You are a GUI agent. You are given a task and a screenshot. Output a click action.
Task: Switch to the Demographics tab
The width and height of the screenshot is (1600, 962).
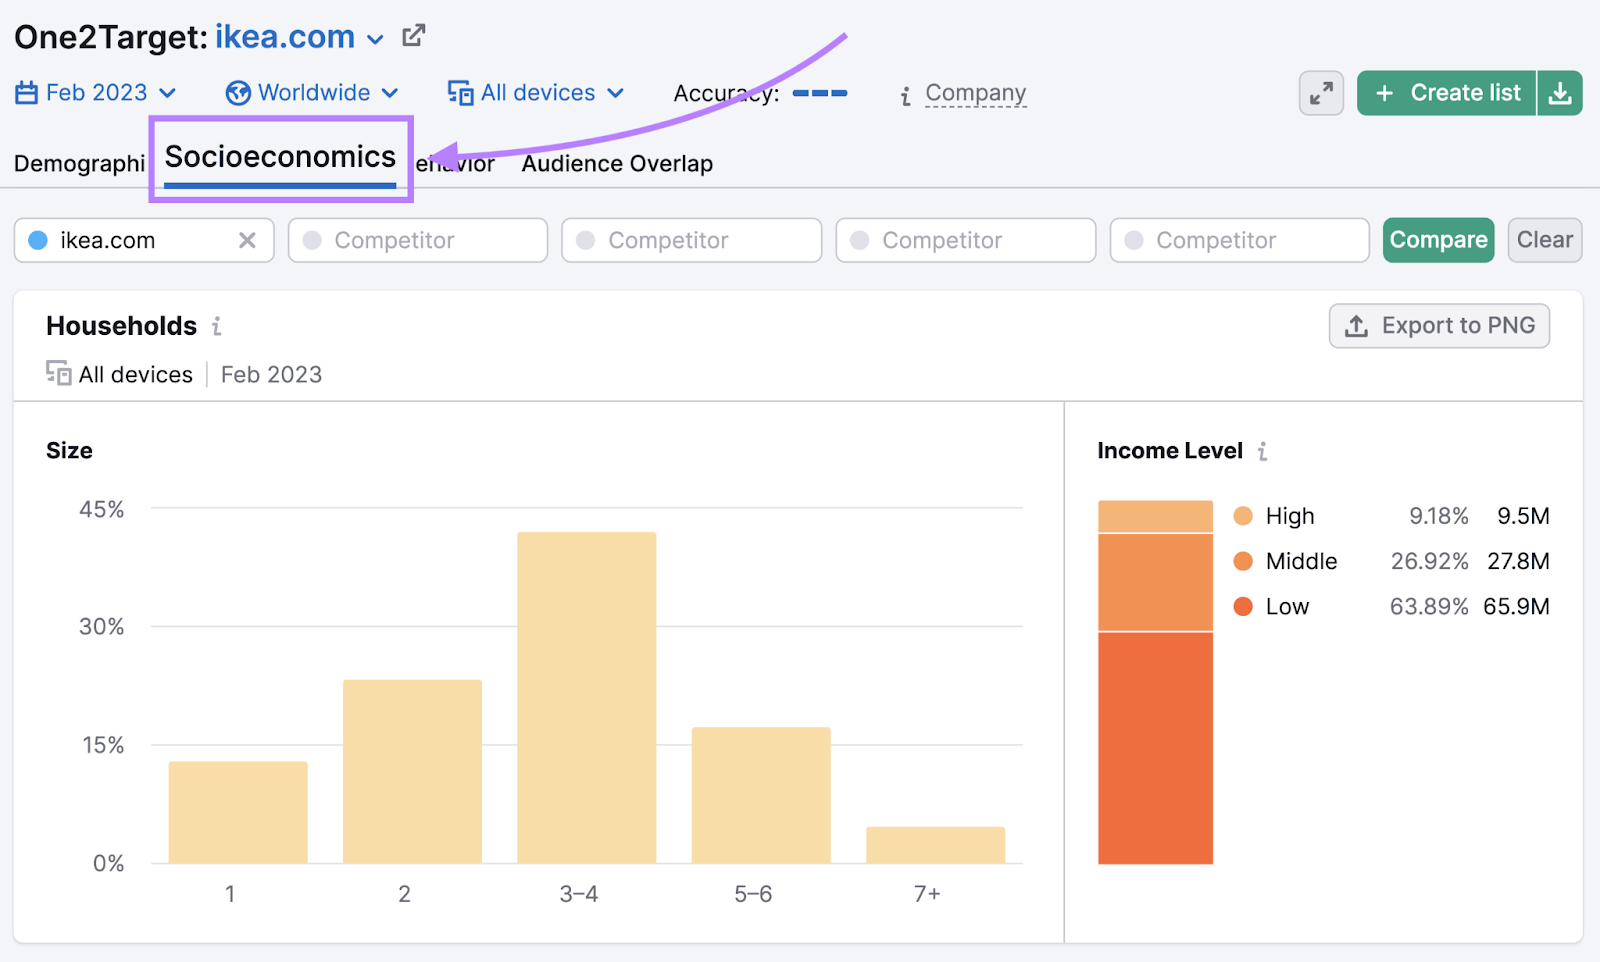click(x=80, y=164)
